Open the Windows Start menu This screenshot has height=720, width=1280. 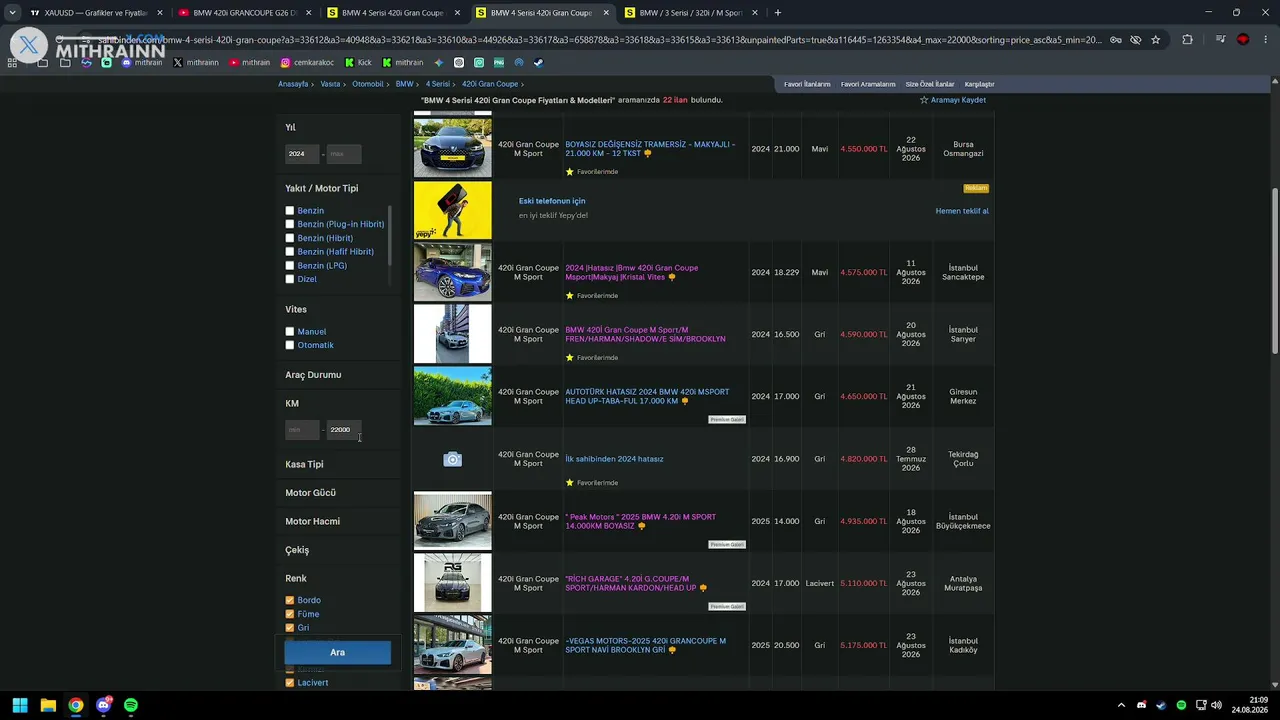pyautogui.click(x=19, y=705)
